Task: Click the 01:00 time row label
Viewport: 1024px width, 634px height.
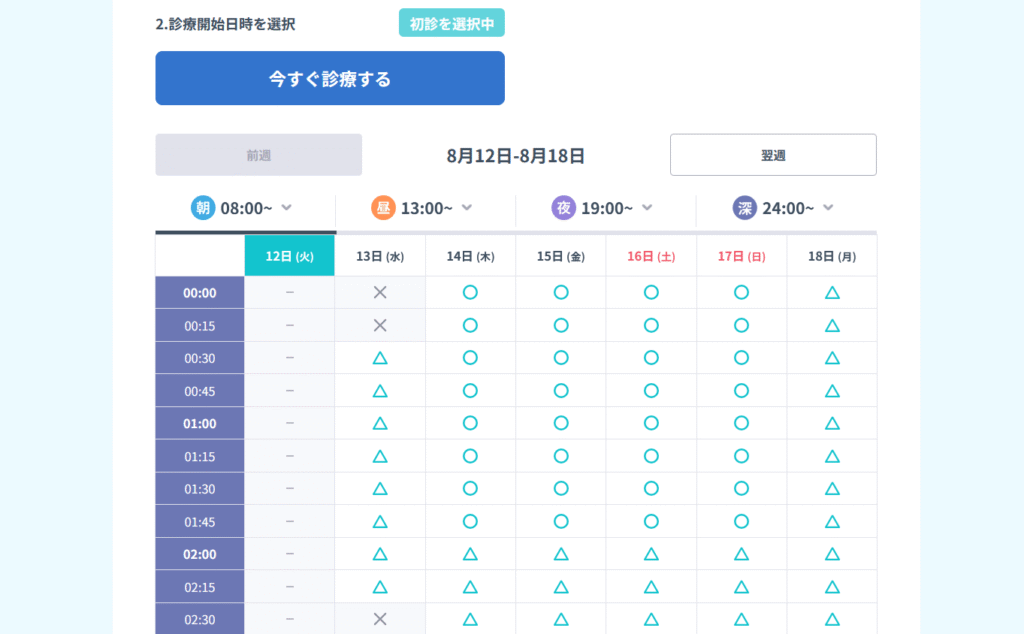Action: point(200,423)
